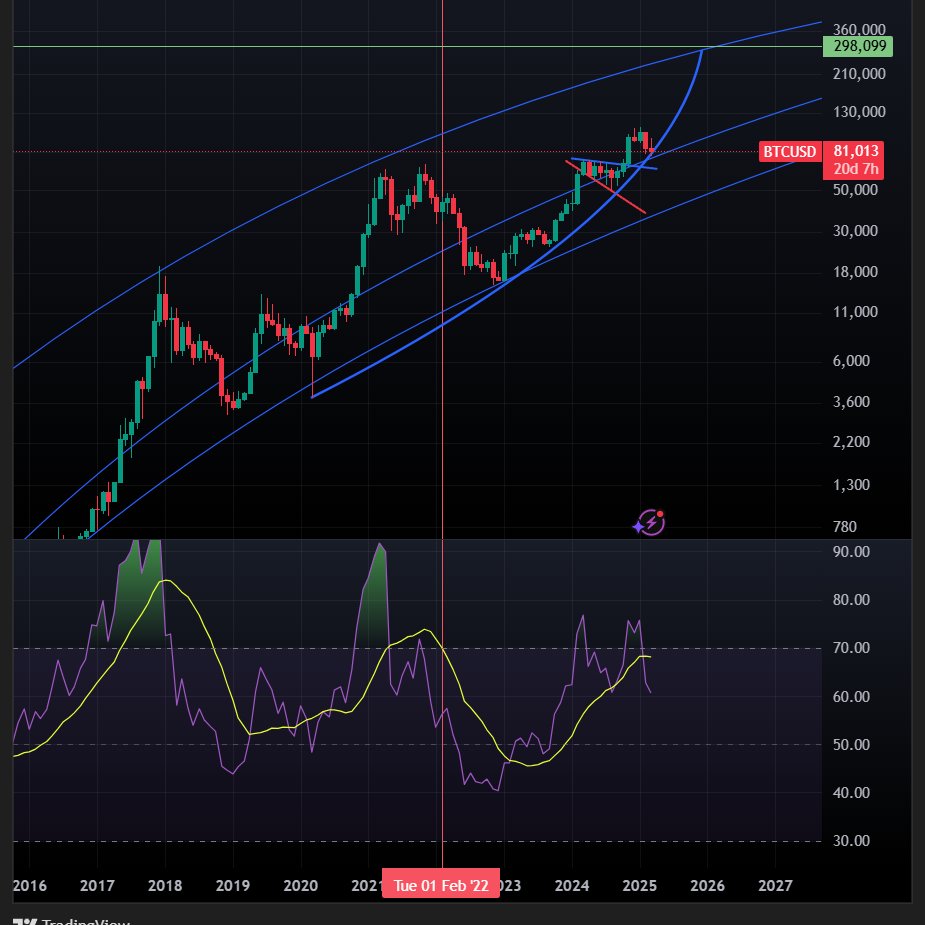Select the Tue 01 Feb '22 date marker

click(x=441, y=885)
